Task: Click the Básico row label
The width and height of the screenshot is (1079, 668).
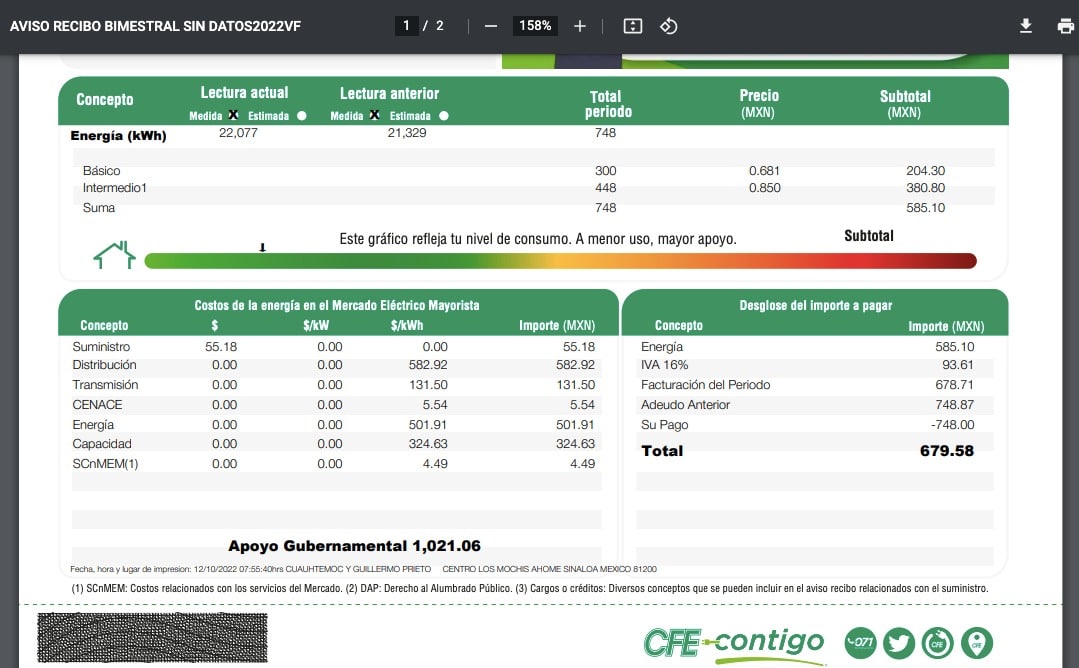Action: (x=101, y=171)
